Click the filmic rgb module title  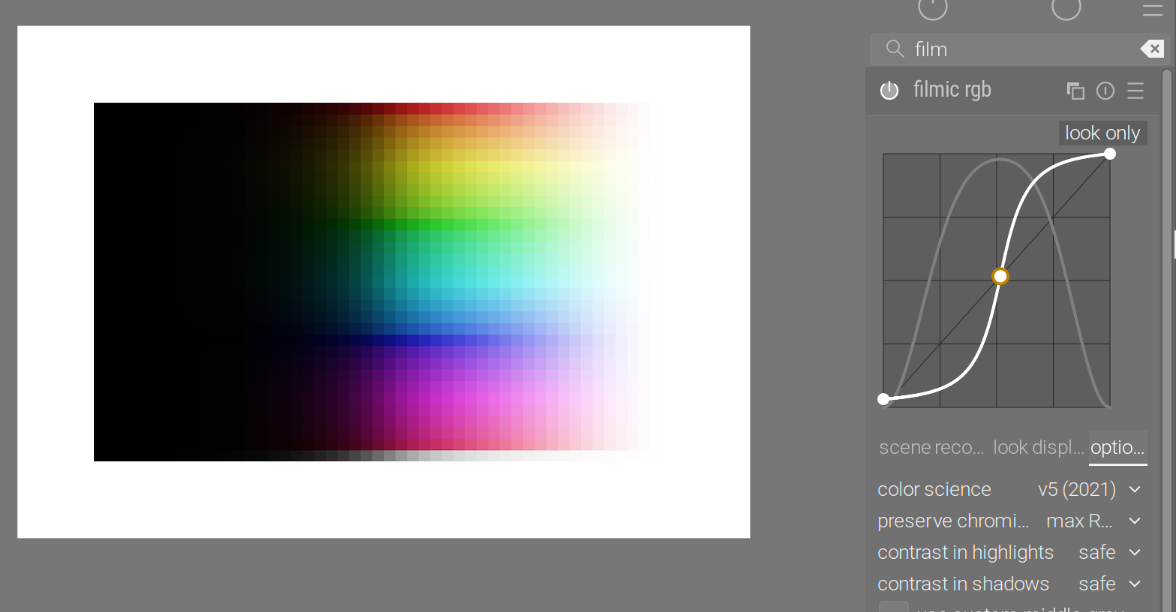[952, 90]
